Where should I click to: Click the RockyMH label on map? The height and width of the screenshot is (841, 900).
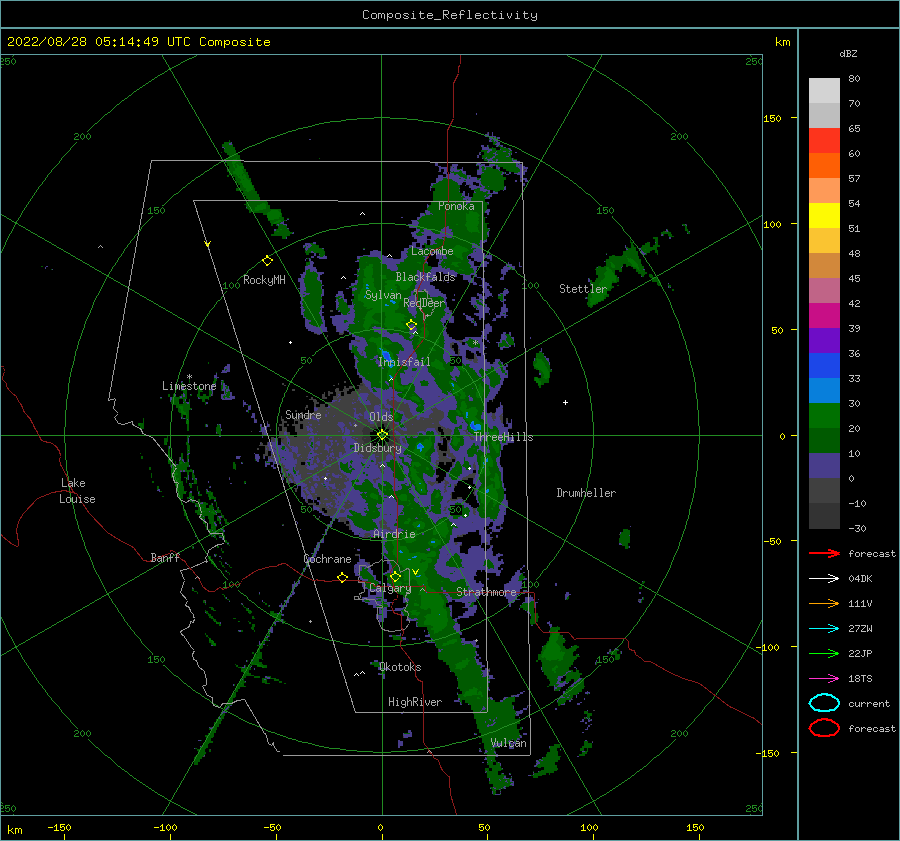[264, 280]
